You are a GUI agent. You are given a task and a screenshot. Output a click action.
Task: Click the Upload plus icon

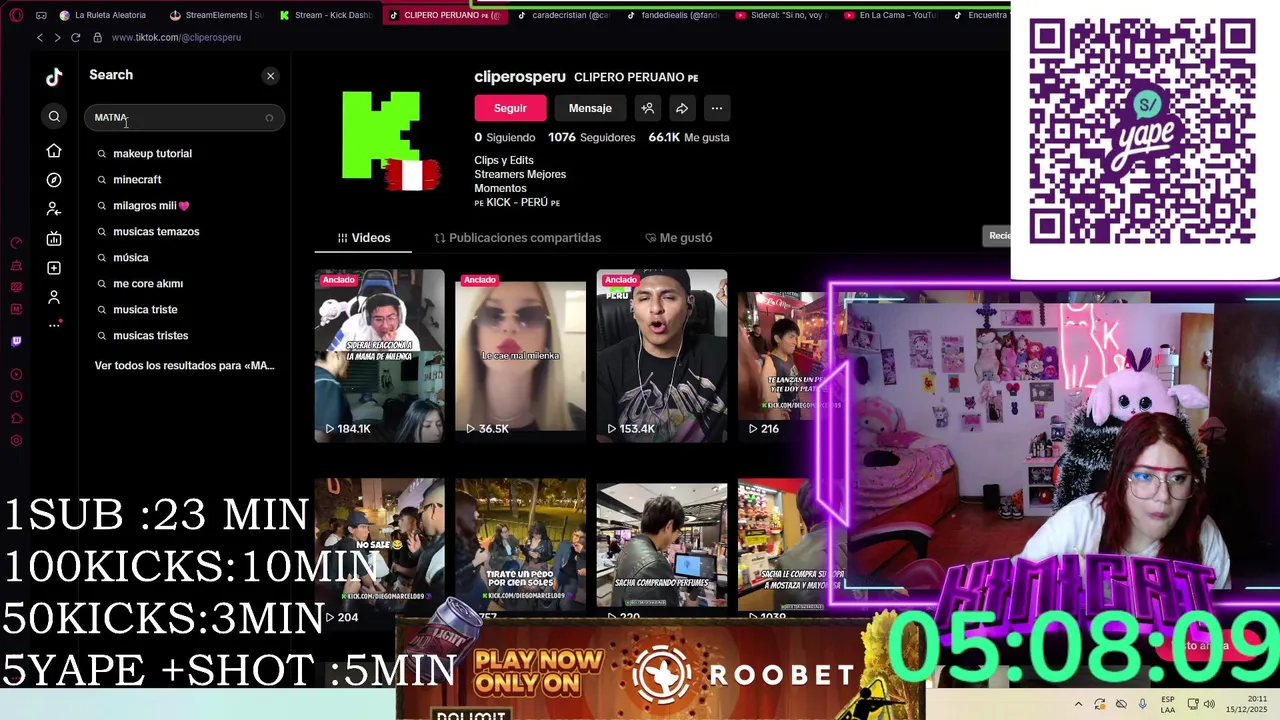click(x=54, y=268)
